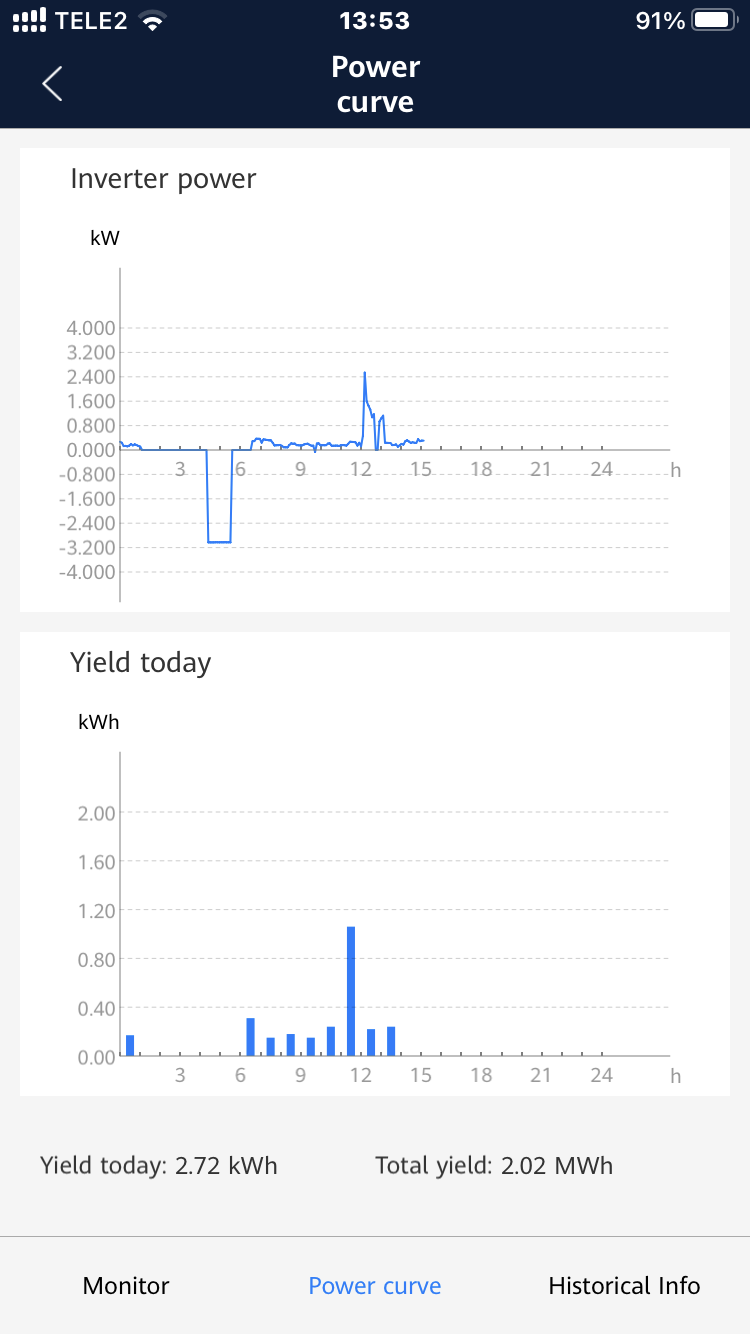The width and height of the screenshot is (750, 1334).
Task: Tap the back arrow in header
Action: (53, 84)
